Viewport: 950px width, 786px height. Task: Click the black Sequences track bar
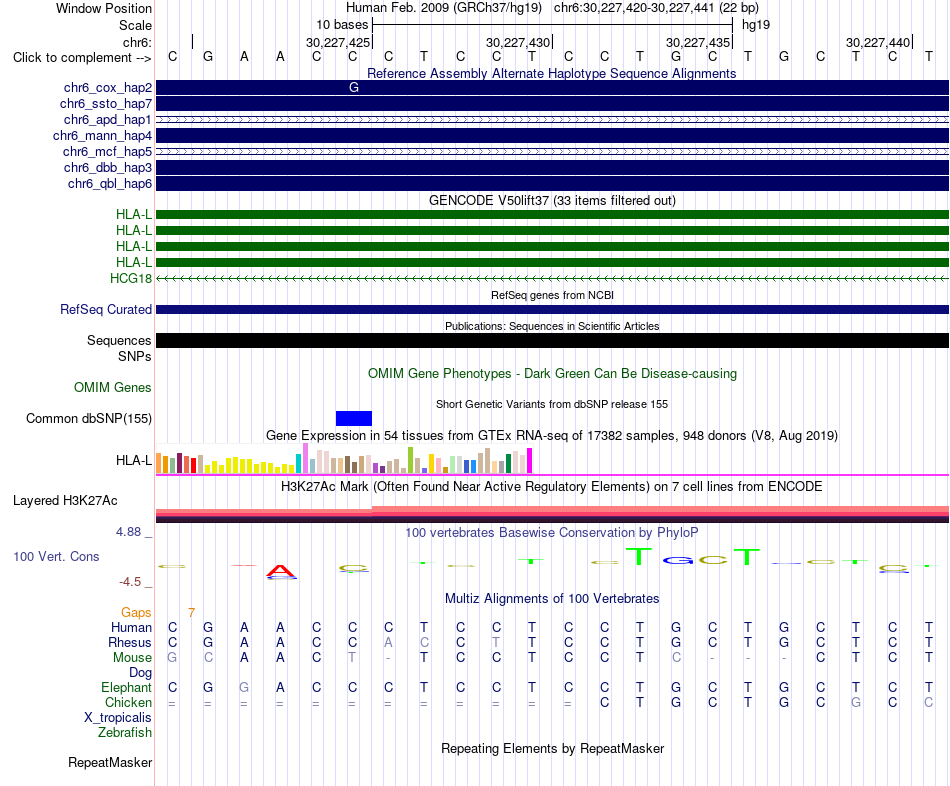552,340
